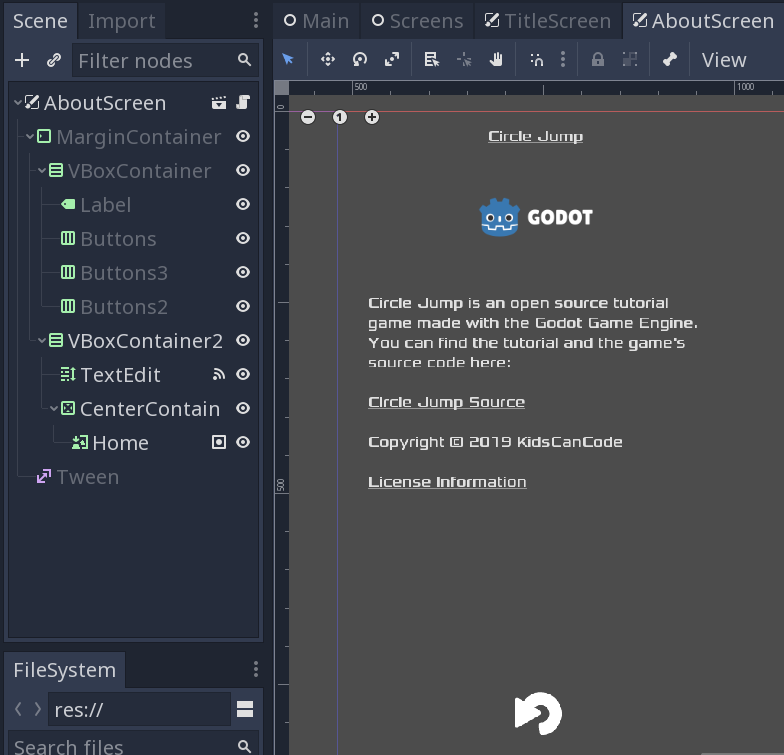Open the TitleScreen scene tab
This screenshot has width=784, height=755.
[548, 21]
